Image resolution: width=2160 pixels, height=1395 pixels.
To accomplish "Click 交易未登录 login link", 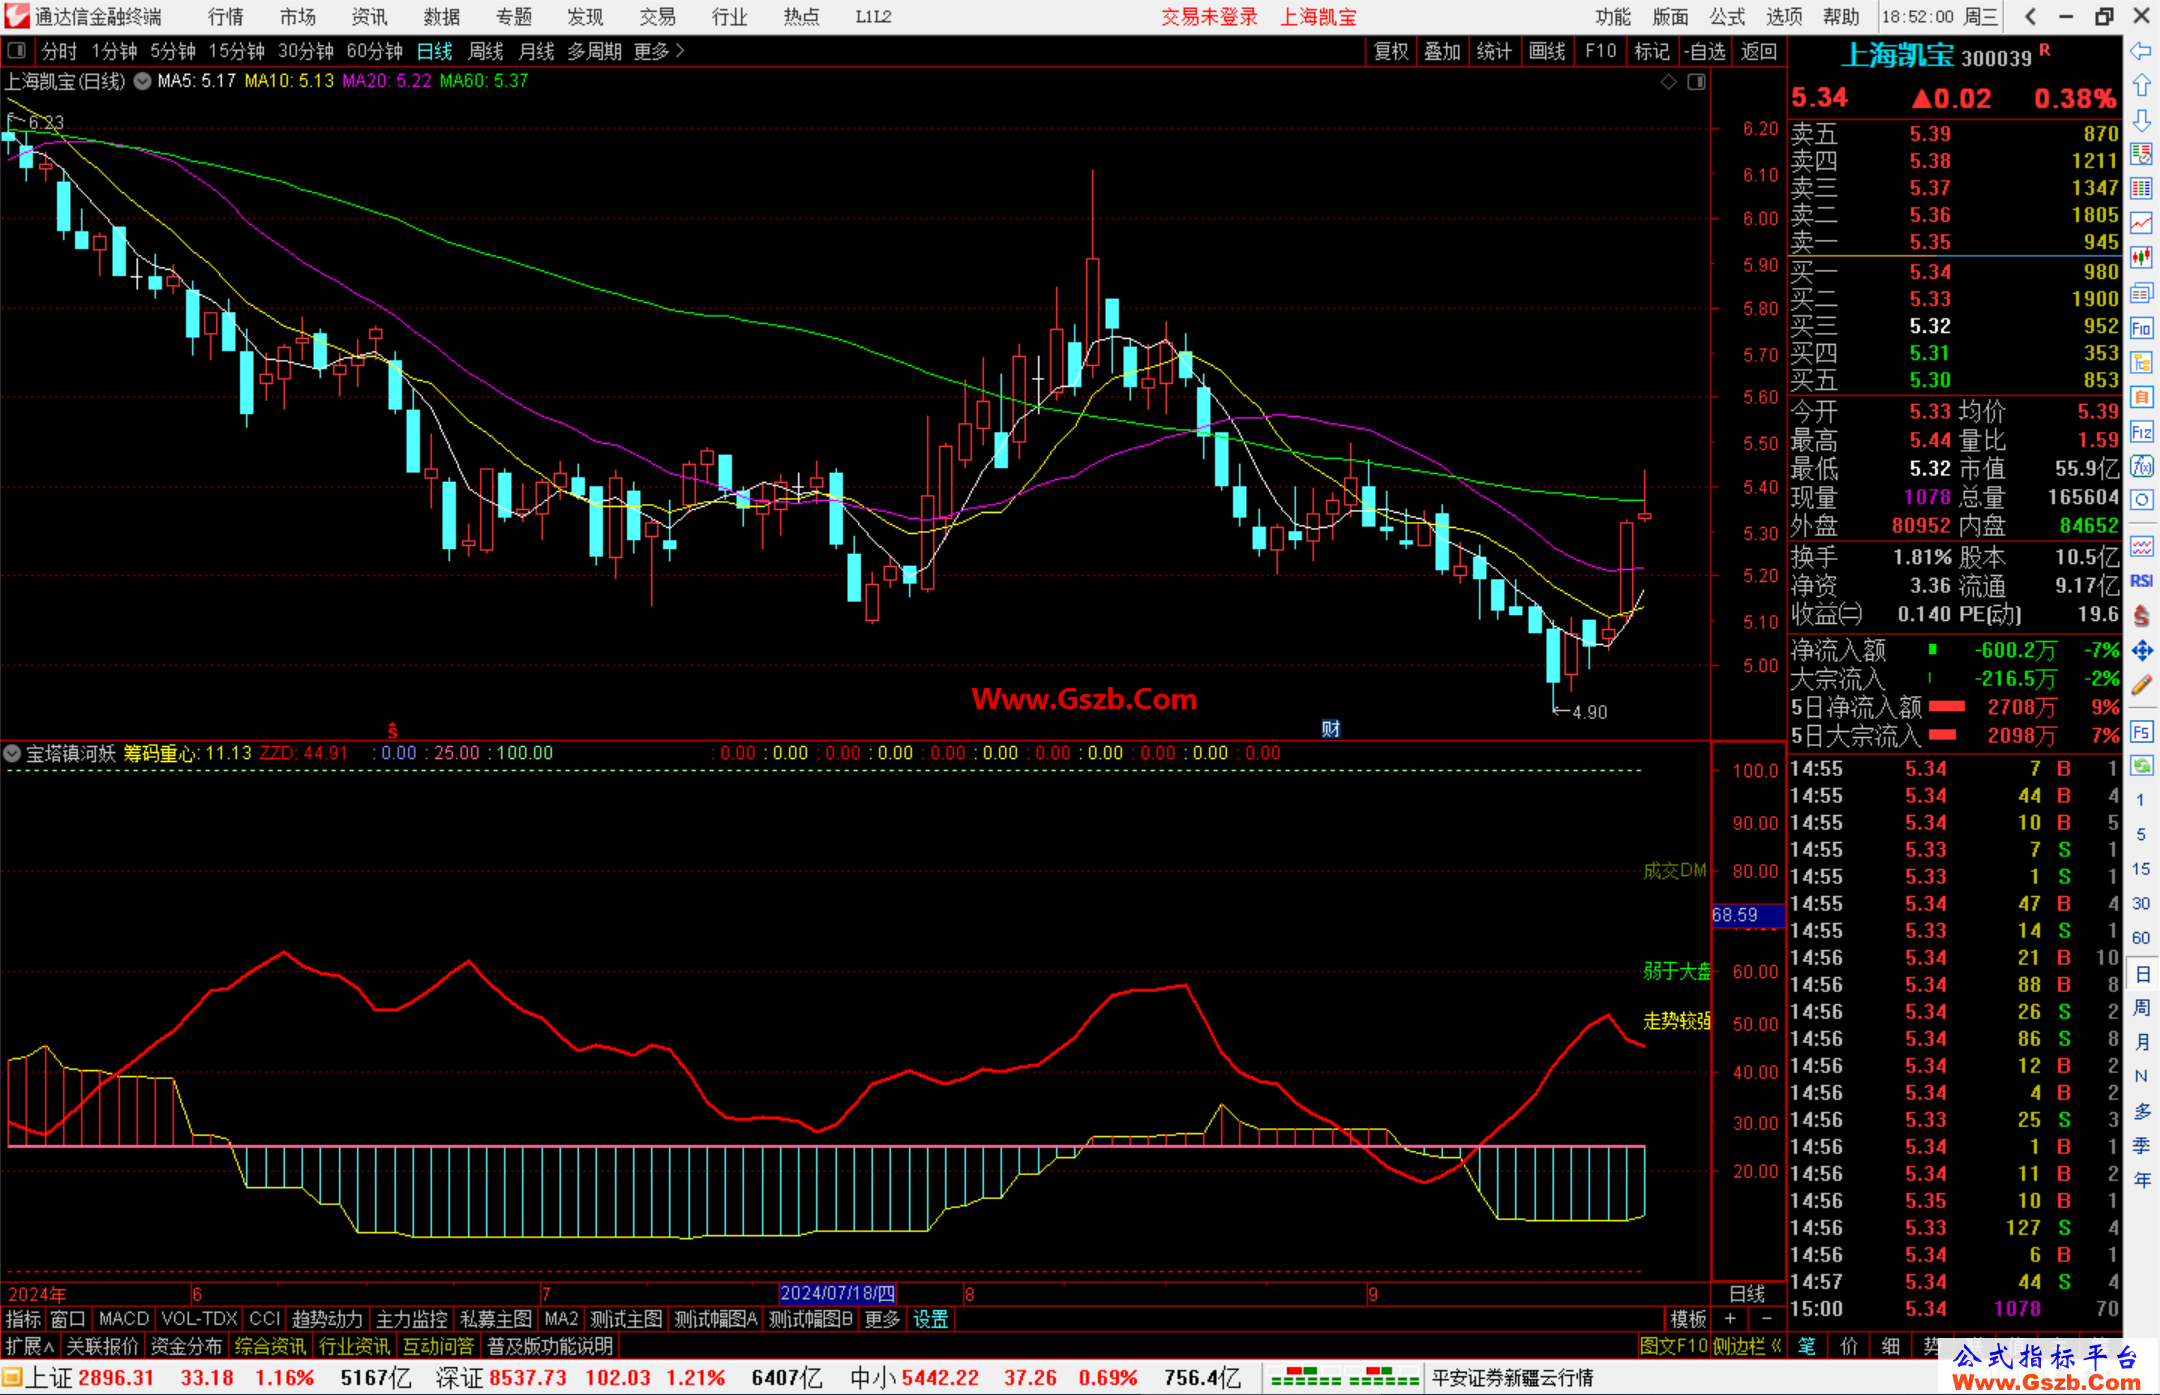I will [x=1209, y=16].
